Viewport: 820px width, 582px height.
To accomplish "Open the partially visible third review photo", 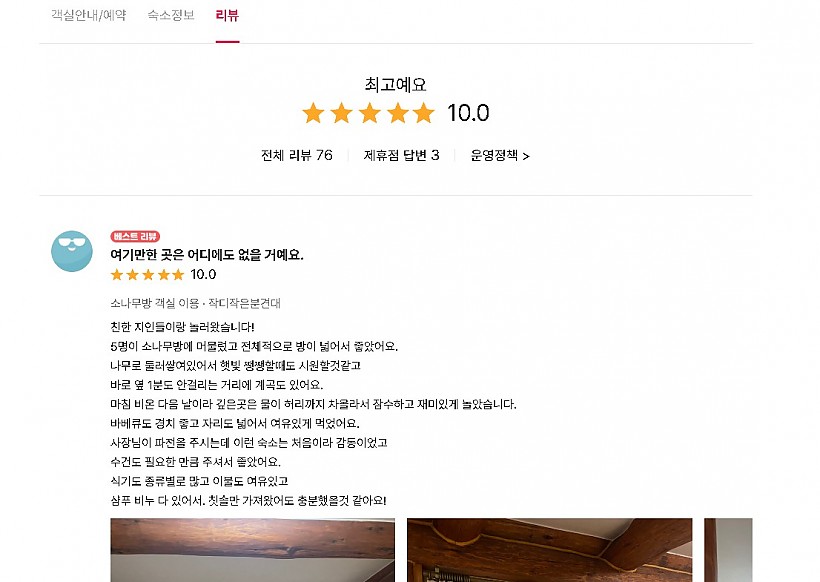I will (x=728, y=550).
